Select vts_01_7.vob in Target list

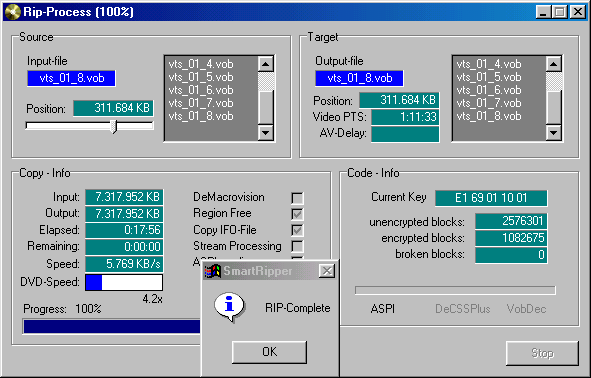click(489, 103)
